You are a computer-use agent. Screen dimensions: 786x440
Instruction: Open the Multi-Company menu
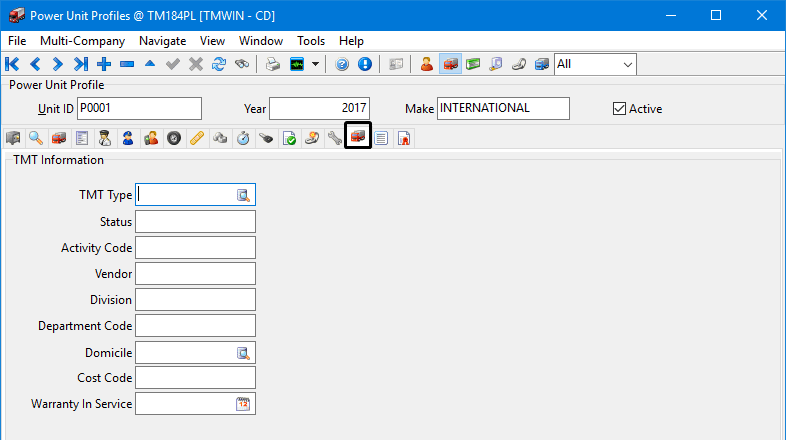click(82, 41)
